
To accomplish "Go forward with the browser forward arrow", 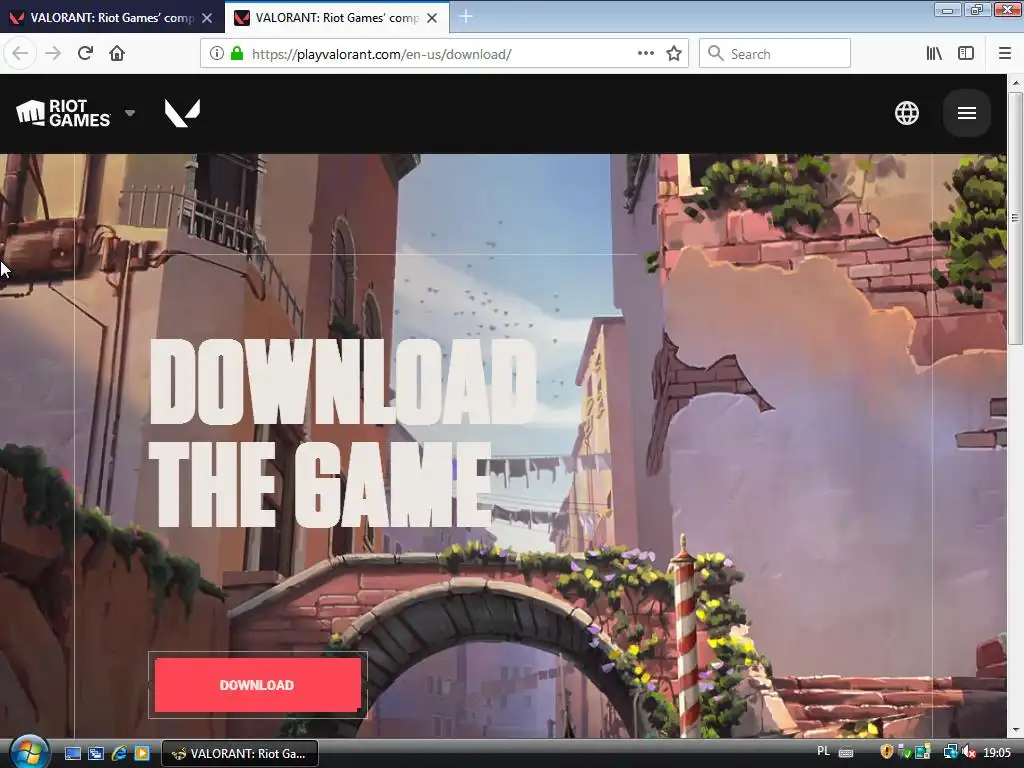I will pyautogui.click(x=53, y=54).
